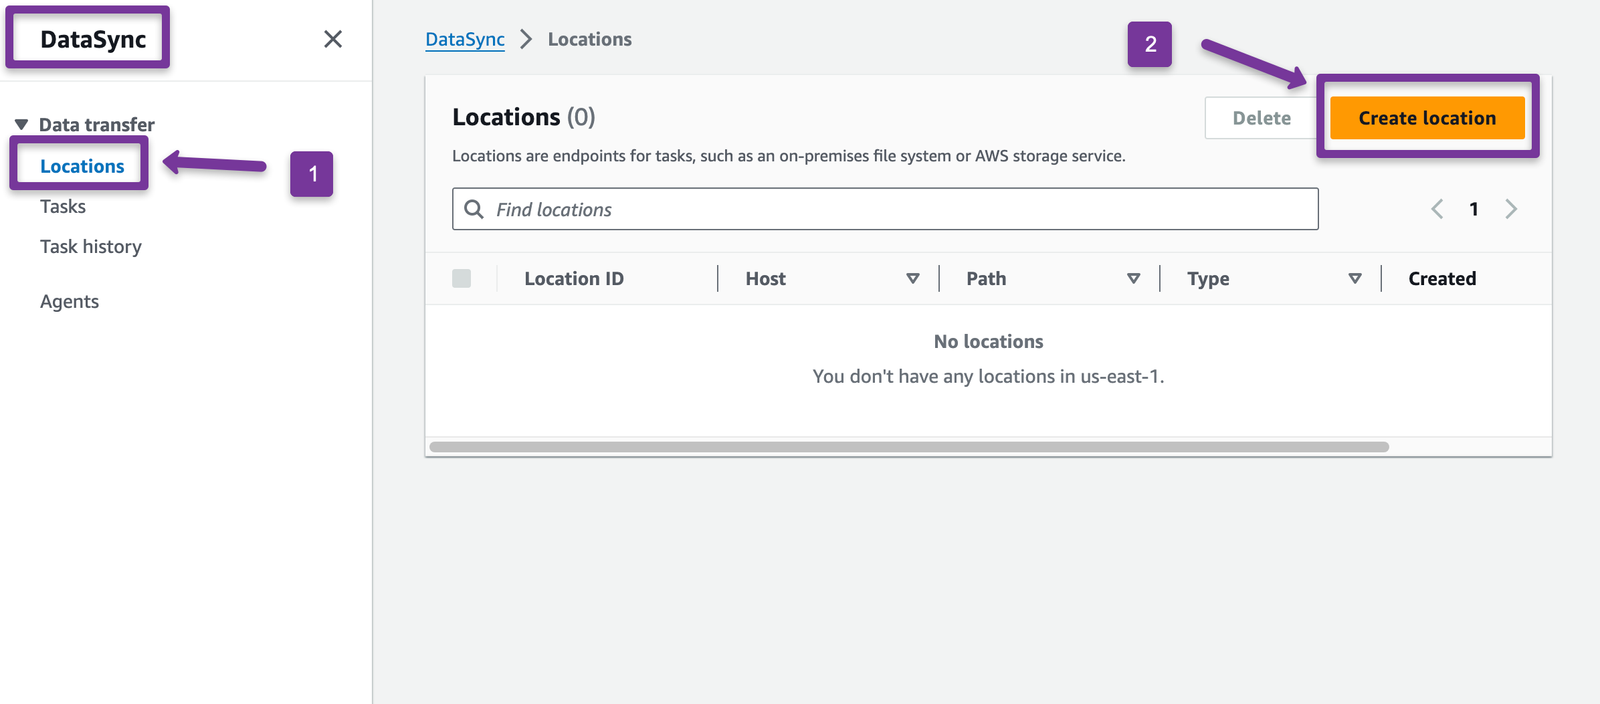Toggle the select-all locations checkbox
This screenshot has width=1600, height=704.
click(461, 279)
